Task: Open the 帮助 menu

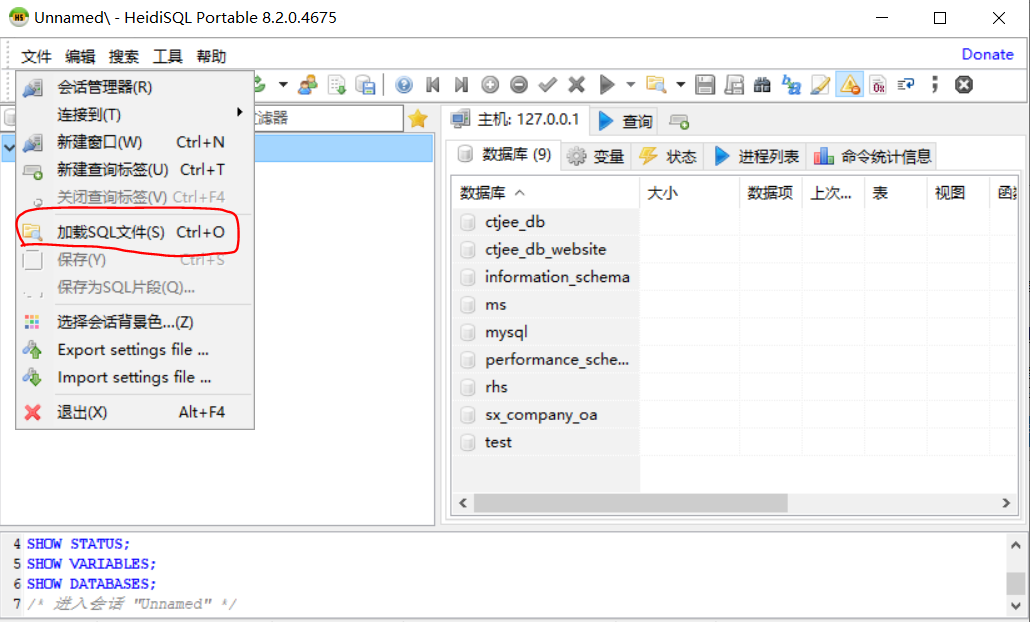Action: click(212, 56)
